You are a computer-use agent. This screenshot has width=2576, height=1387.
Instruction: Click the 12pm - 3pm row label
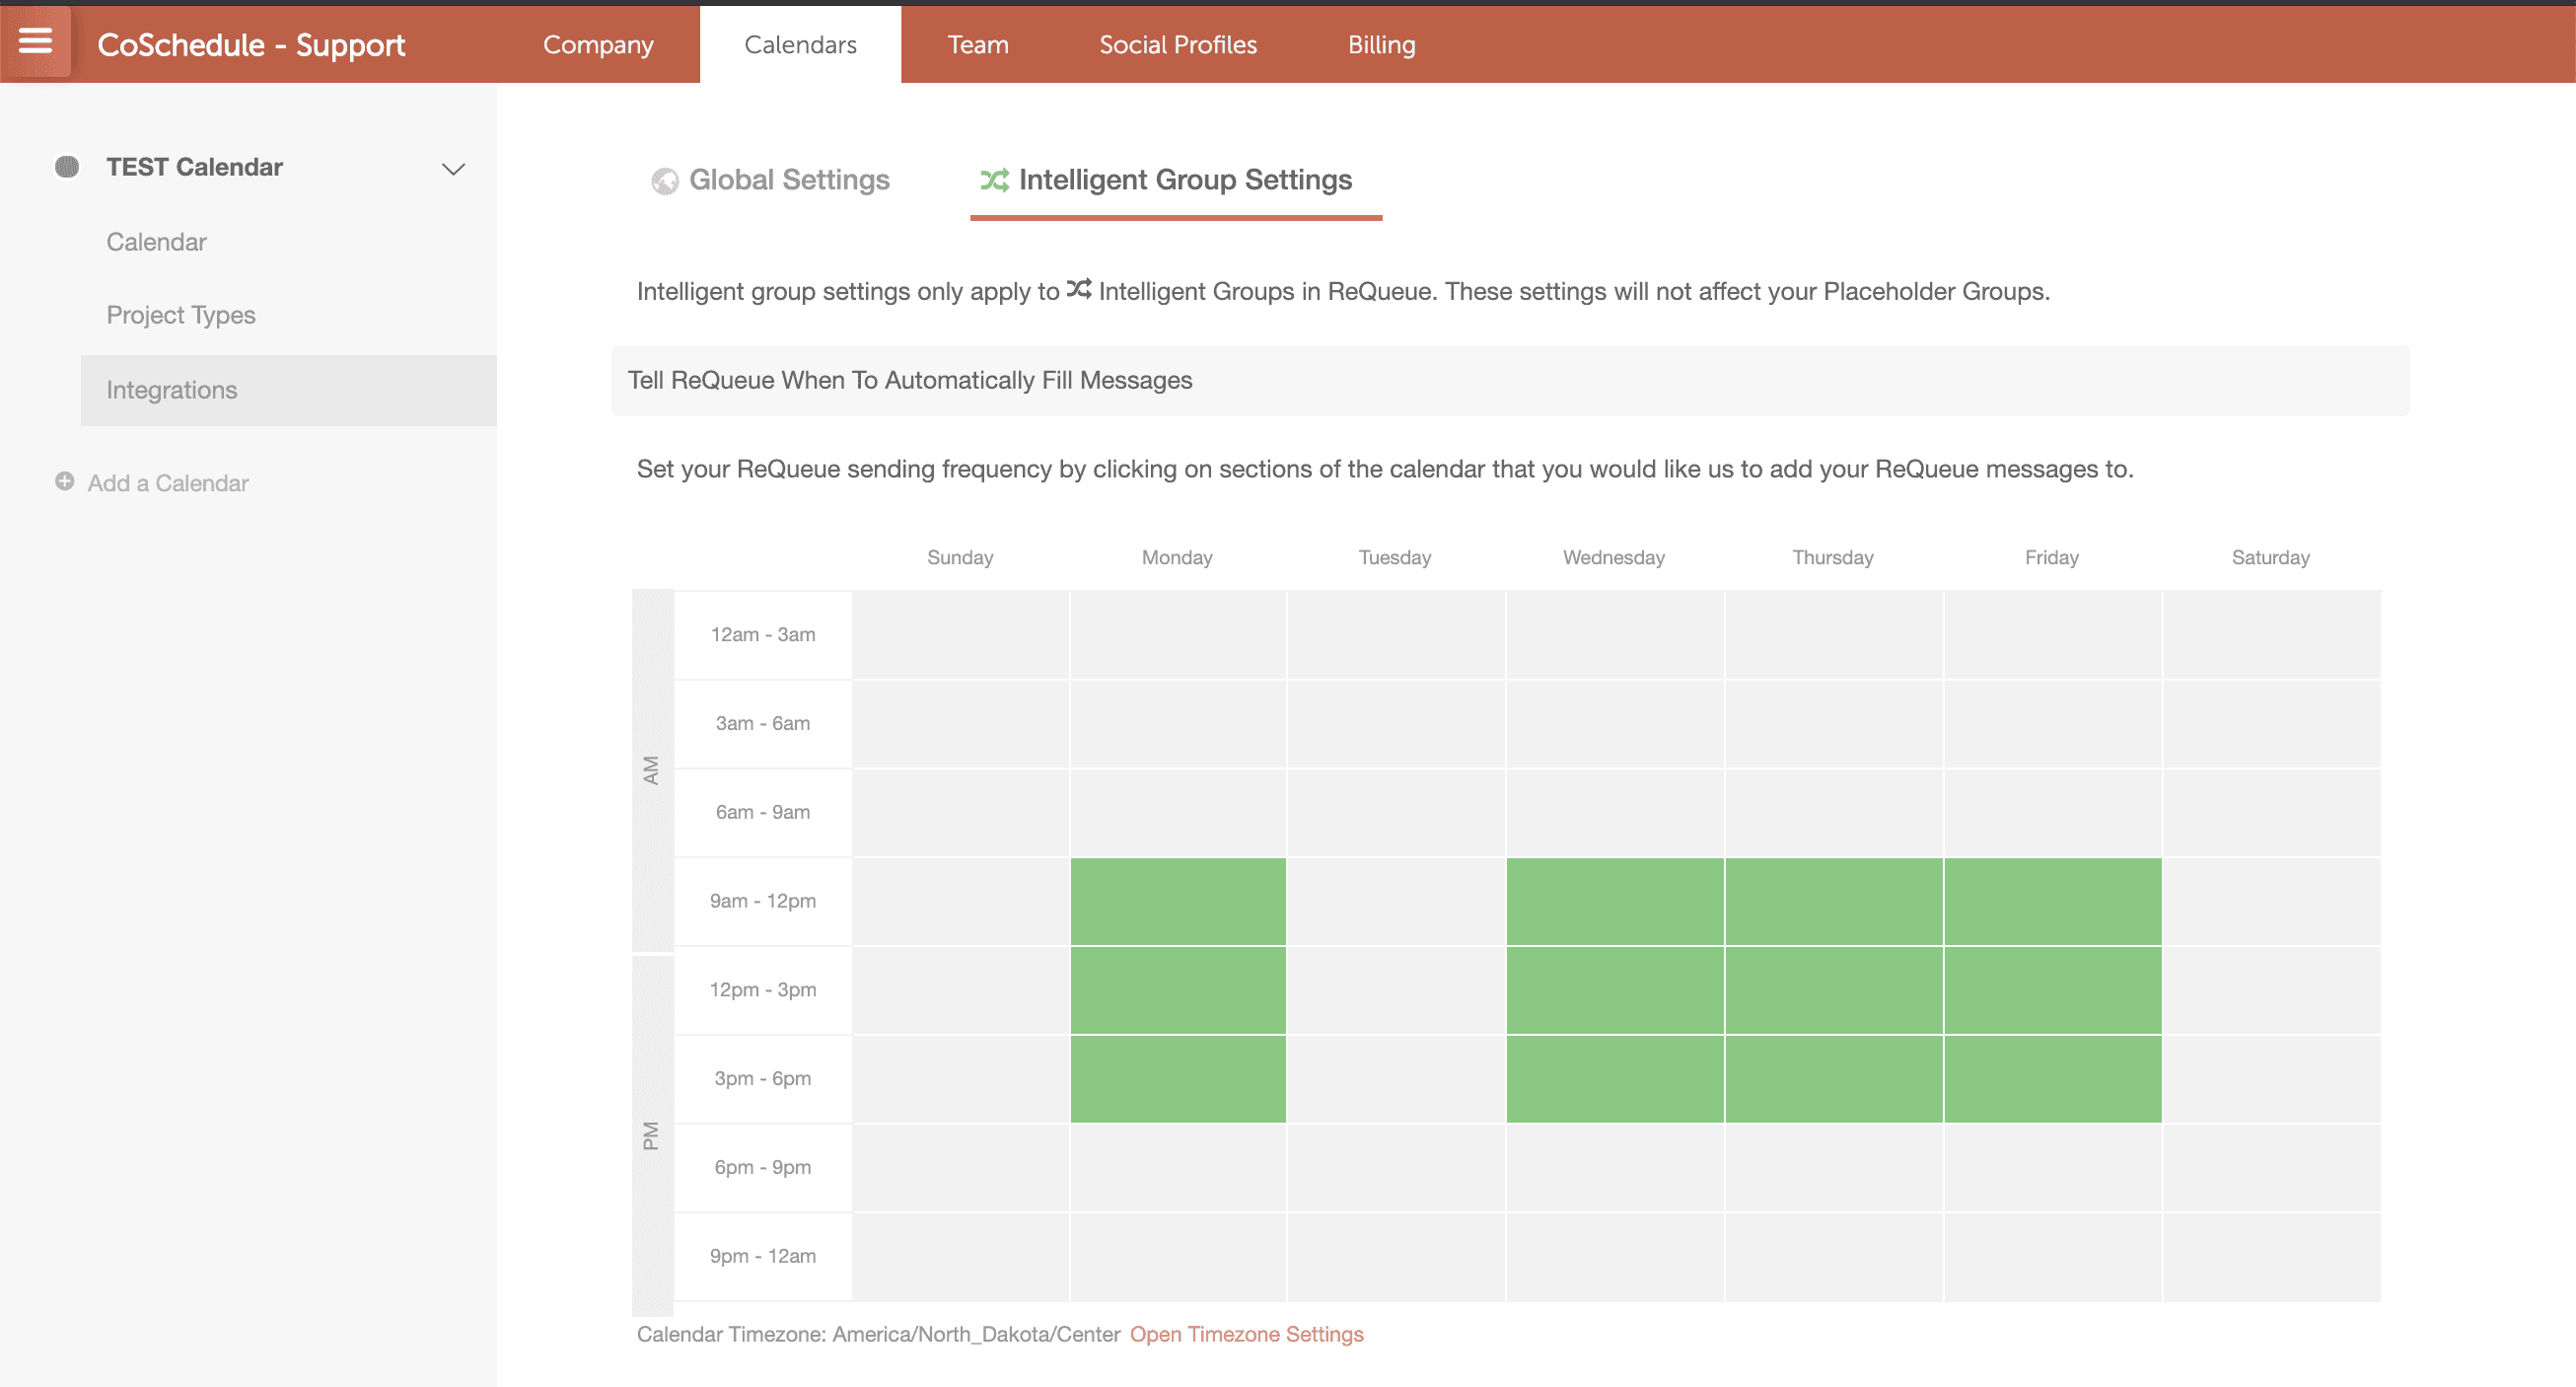pyautogui.click(x=763, y=990)
